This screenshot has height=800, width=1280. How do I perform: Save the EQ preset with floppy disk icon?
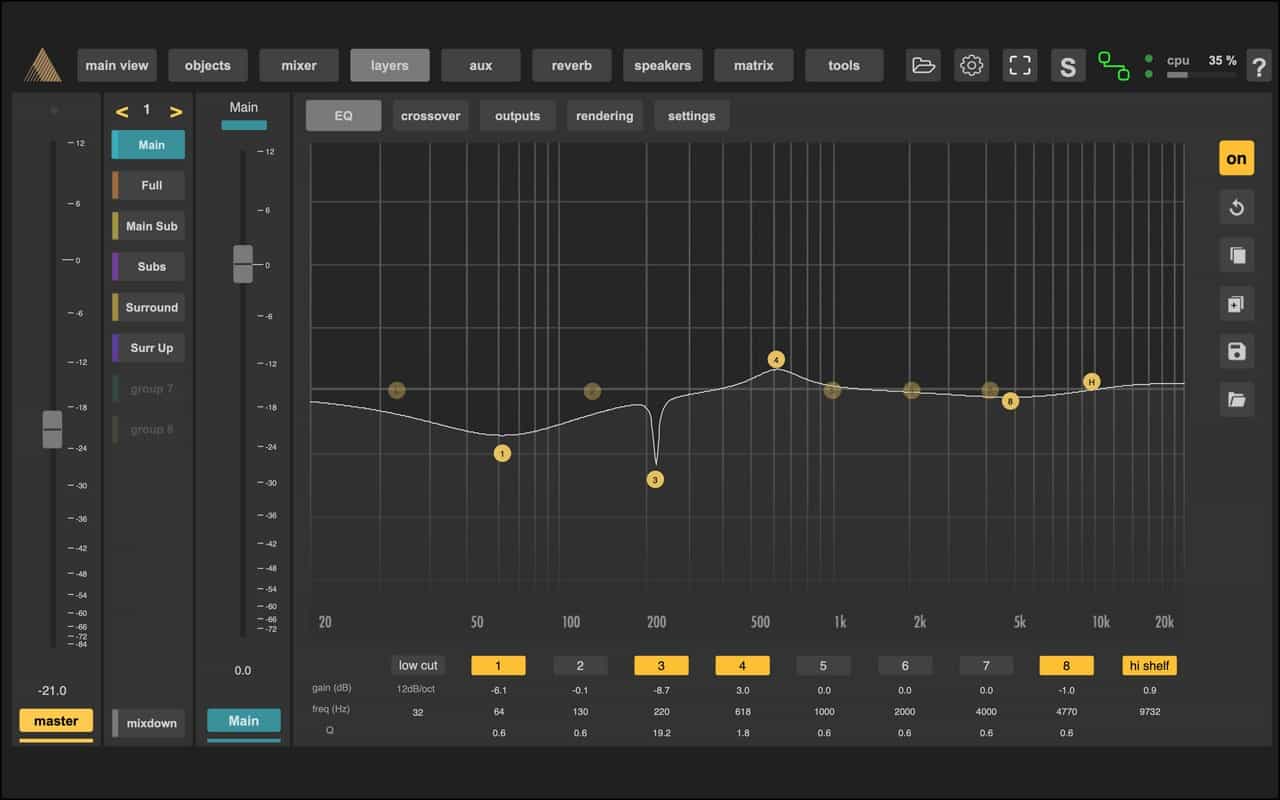1237,352
